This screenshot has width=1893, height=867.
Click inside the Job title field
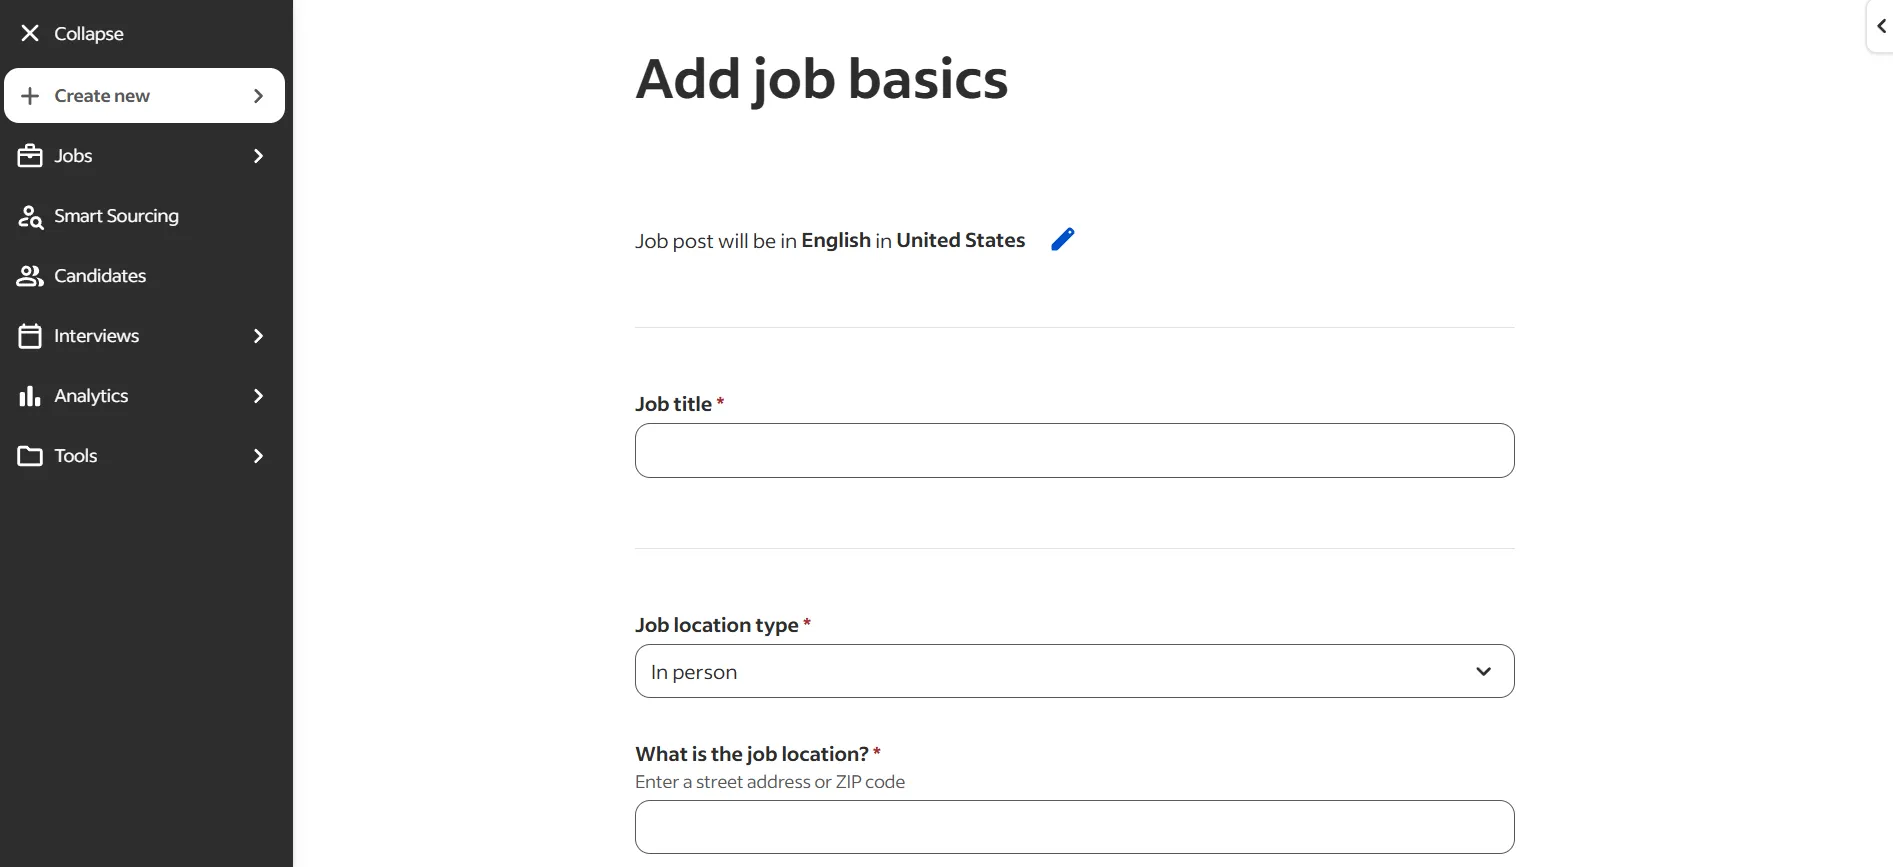1073,450
